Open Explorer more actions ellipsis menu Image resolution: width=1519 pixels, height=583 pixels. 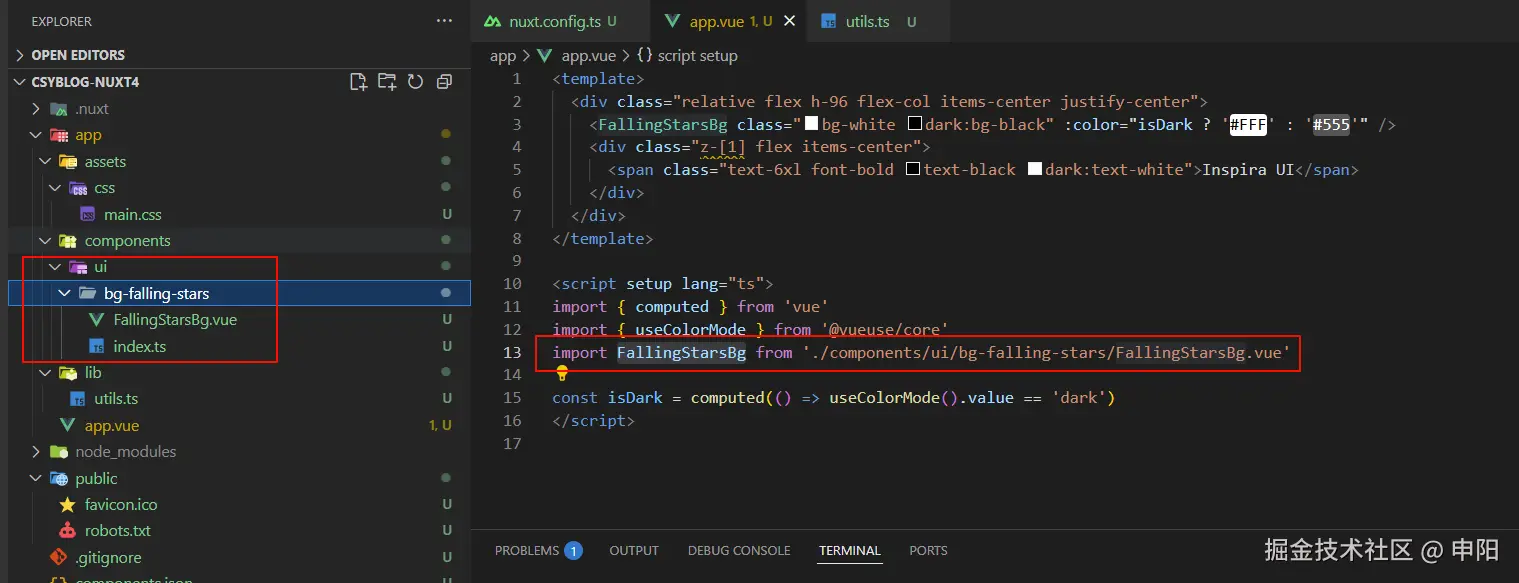444,21
